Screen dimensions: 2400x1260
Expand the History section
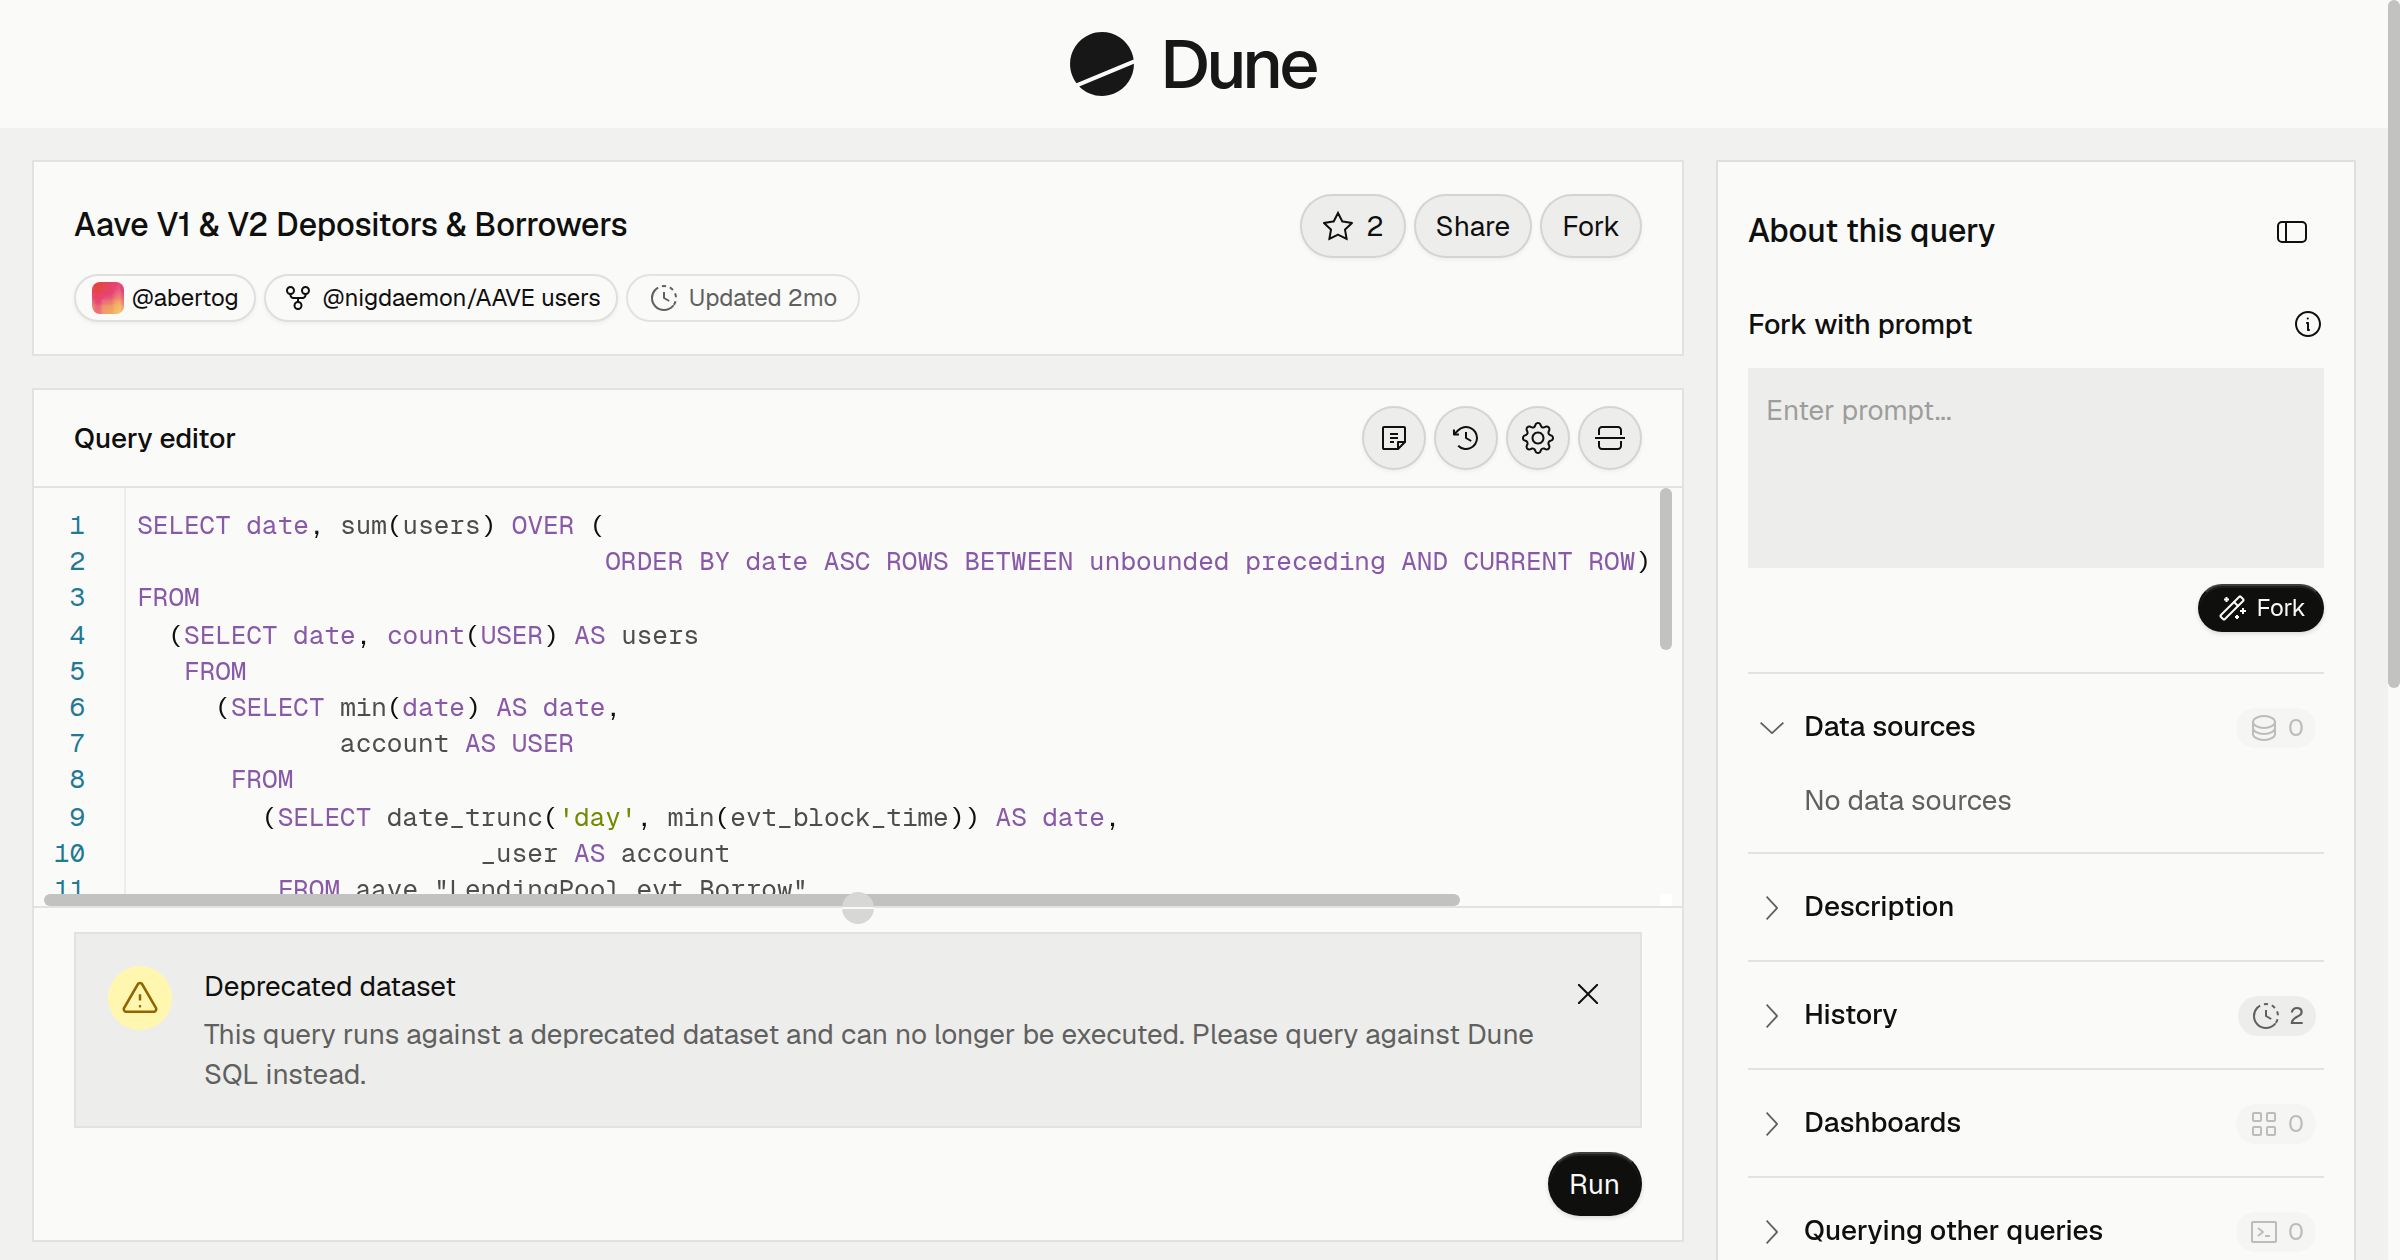pos(2035,1015)
